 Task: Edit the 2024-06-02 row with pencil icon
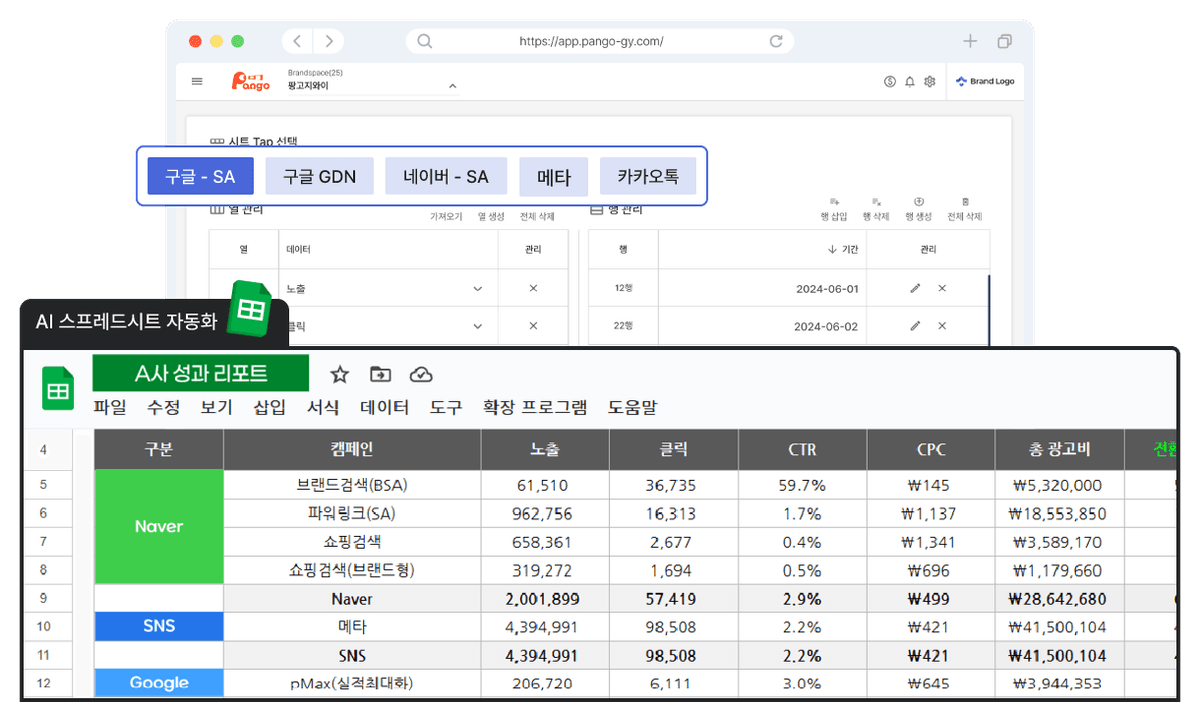(x=915, y=326)
